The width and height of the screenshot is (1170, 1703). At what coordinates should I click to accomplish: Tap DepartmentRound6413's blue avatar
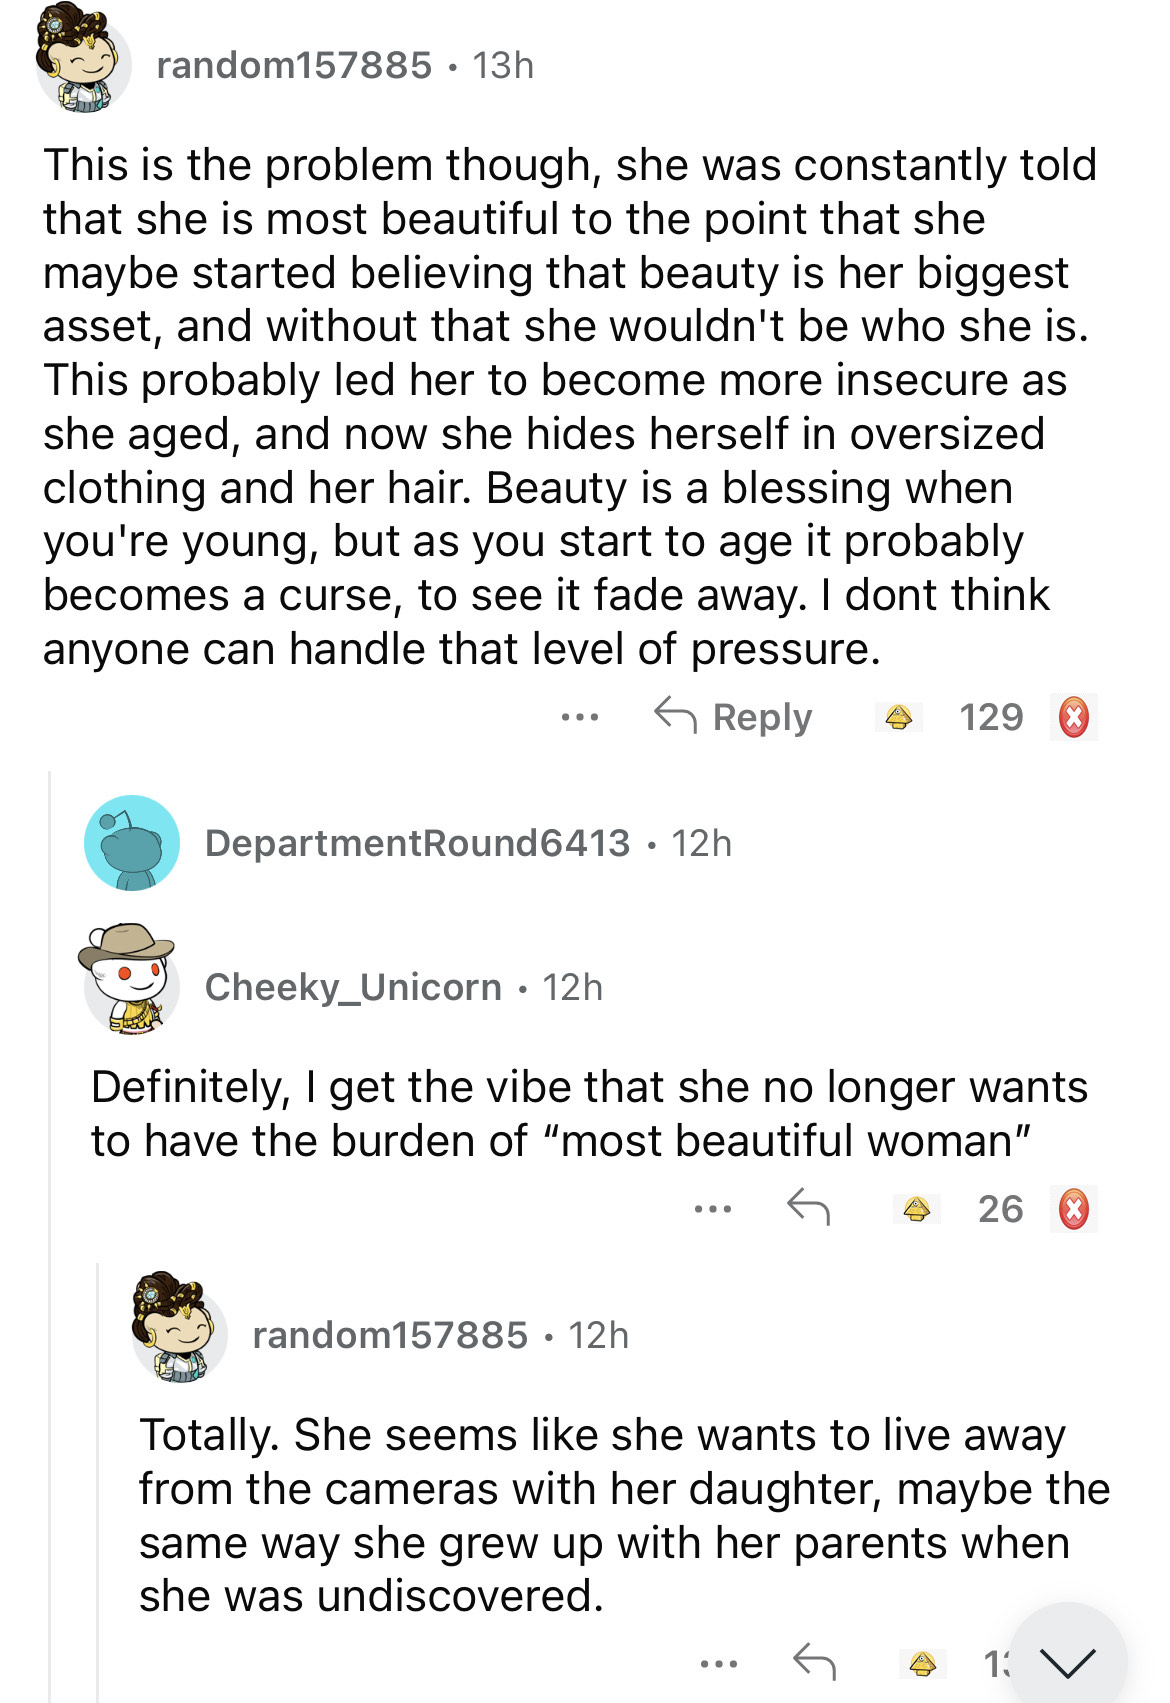(x=132, y=843)
